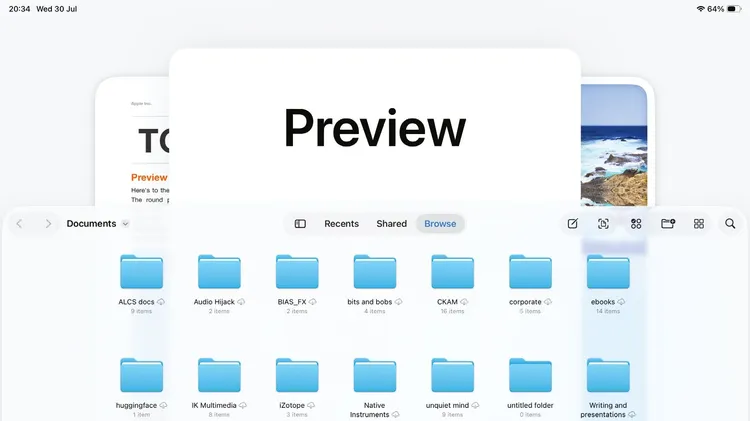Viewport: 750px width, 421px height.
Task: Create a new folder via toolbar icon
Action: coord(668,223)
